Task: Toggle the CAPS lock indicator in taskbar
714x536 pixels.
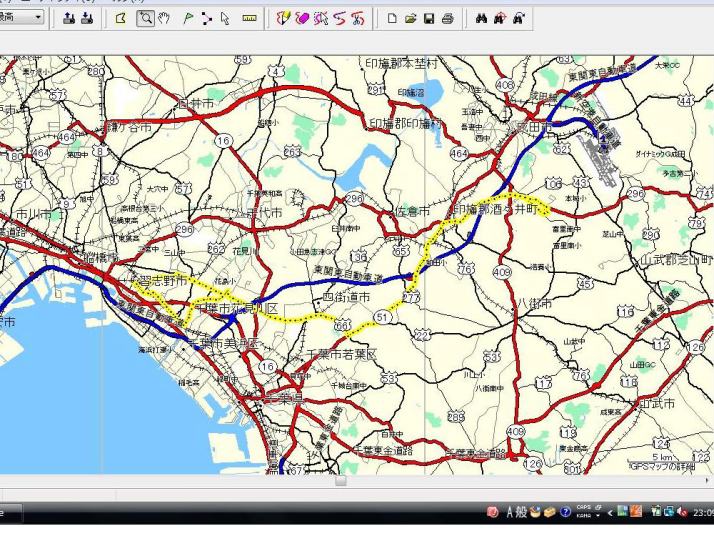Action: click(x=584, y=507)
